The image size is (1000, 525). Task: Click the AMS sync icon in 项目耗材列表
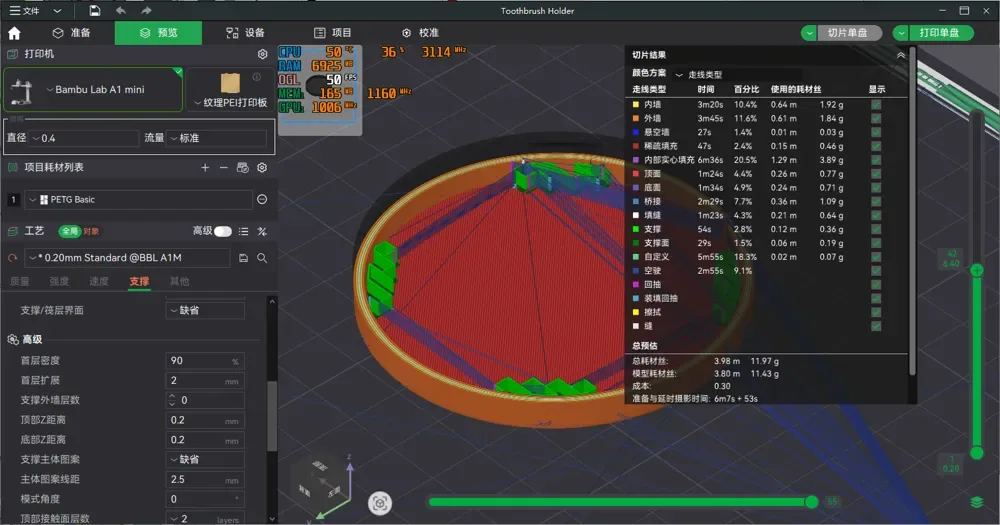(242, 168)
